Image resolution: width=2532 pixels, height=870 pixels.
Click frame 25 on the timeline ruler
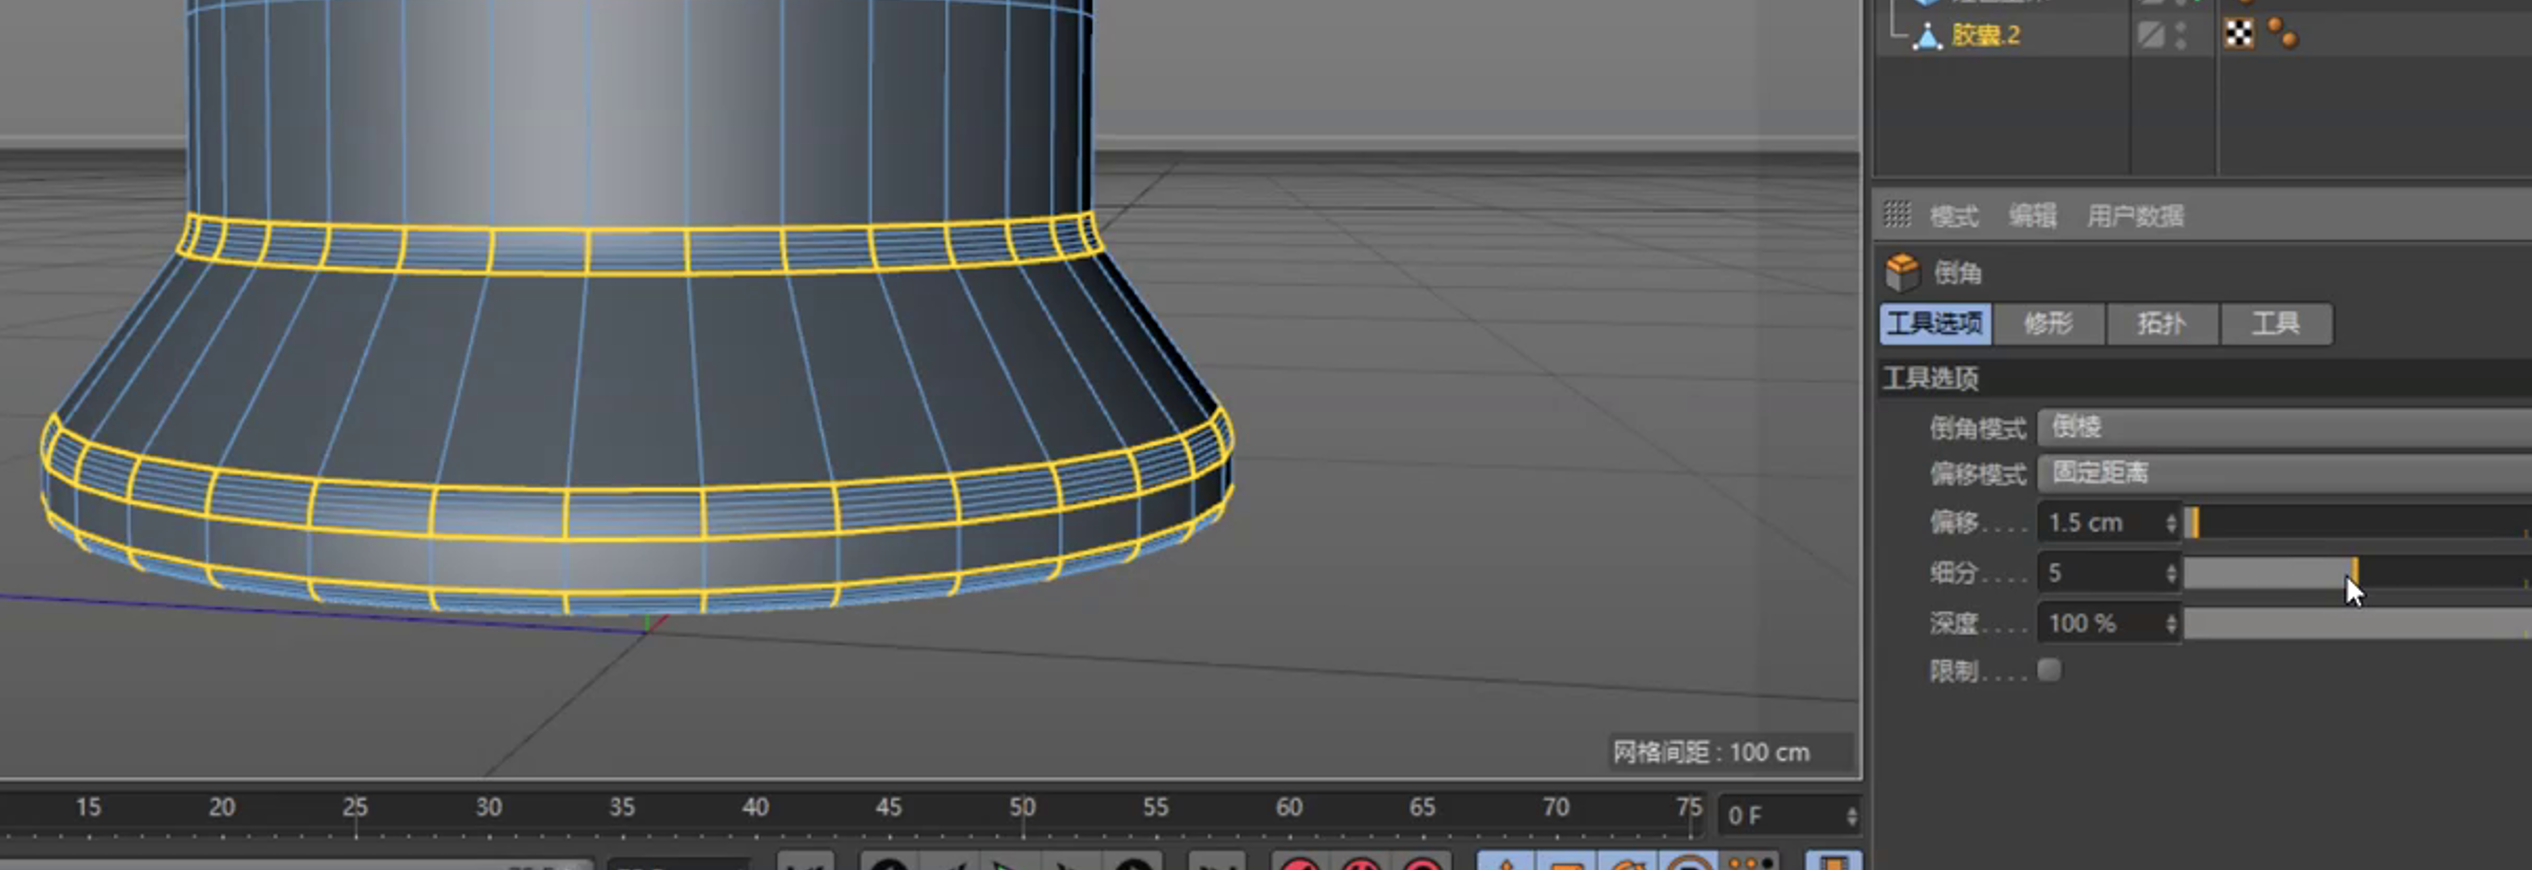click(355, 807)
